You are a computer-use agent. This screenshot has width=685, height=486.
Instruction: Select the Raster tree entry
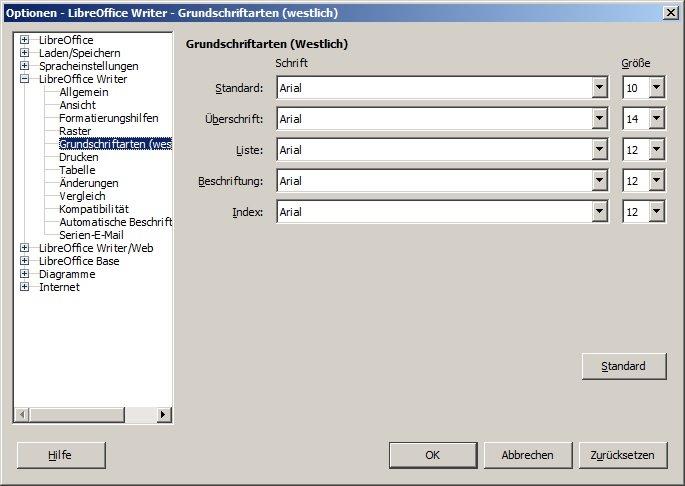(x=75, y=131)
